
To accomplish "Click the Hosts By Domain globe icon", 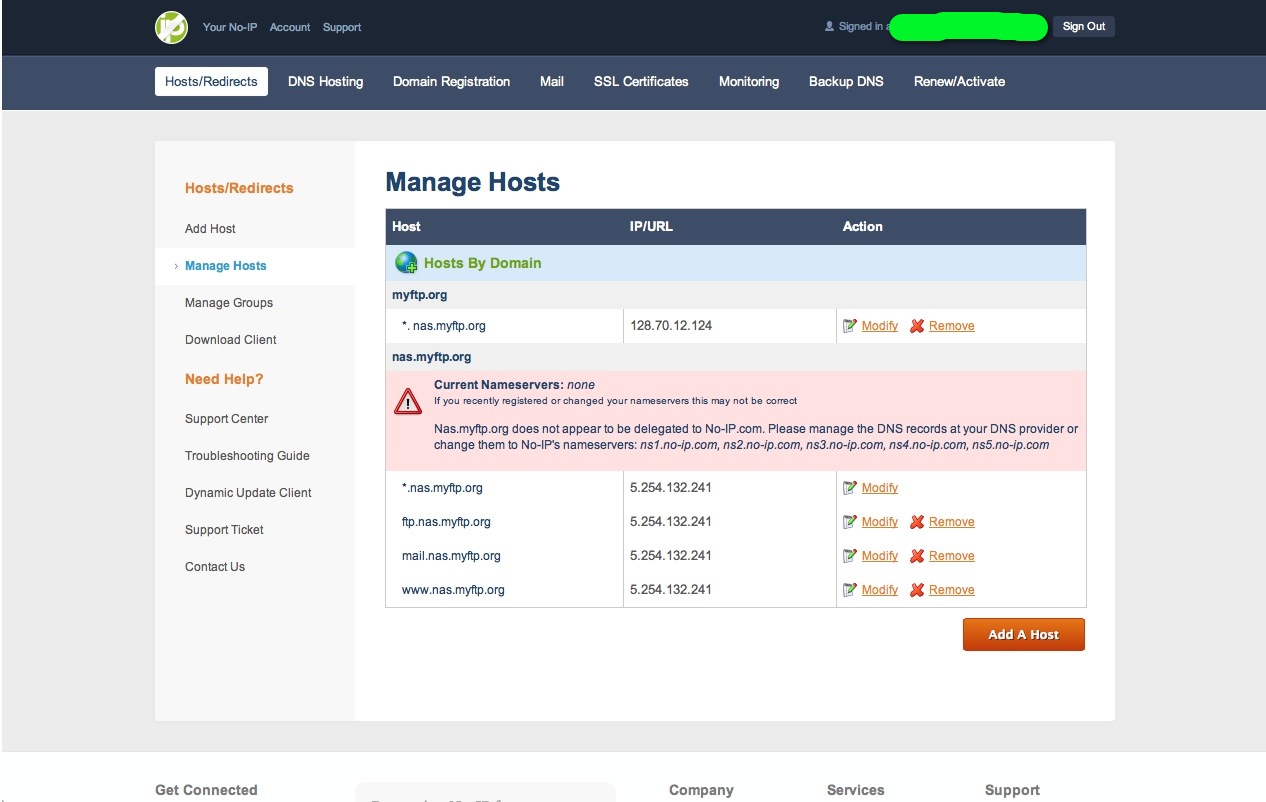I will 406,263.
